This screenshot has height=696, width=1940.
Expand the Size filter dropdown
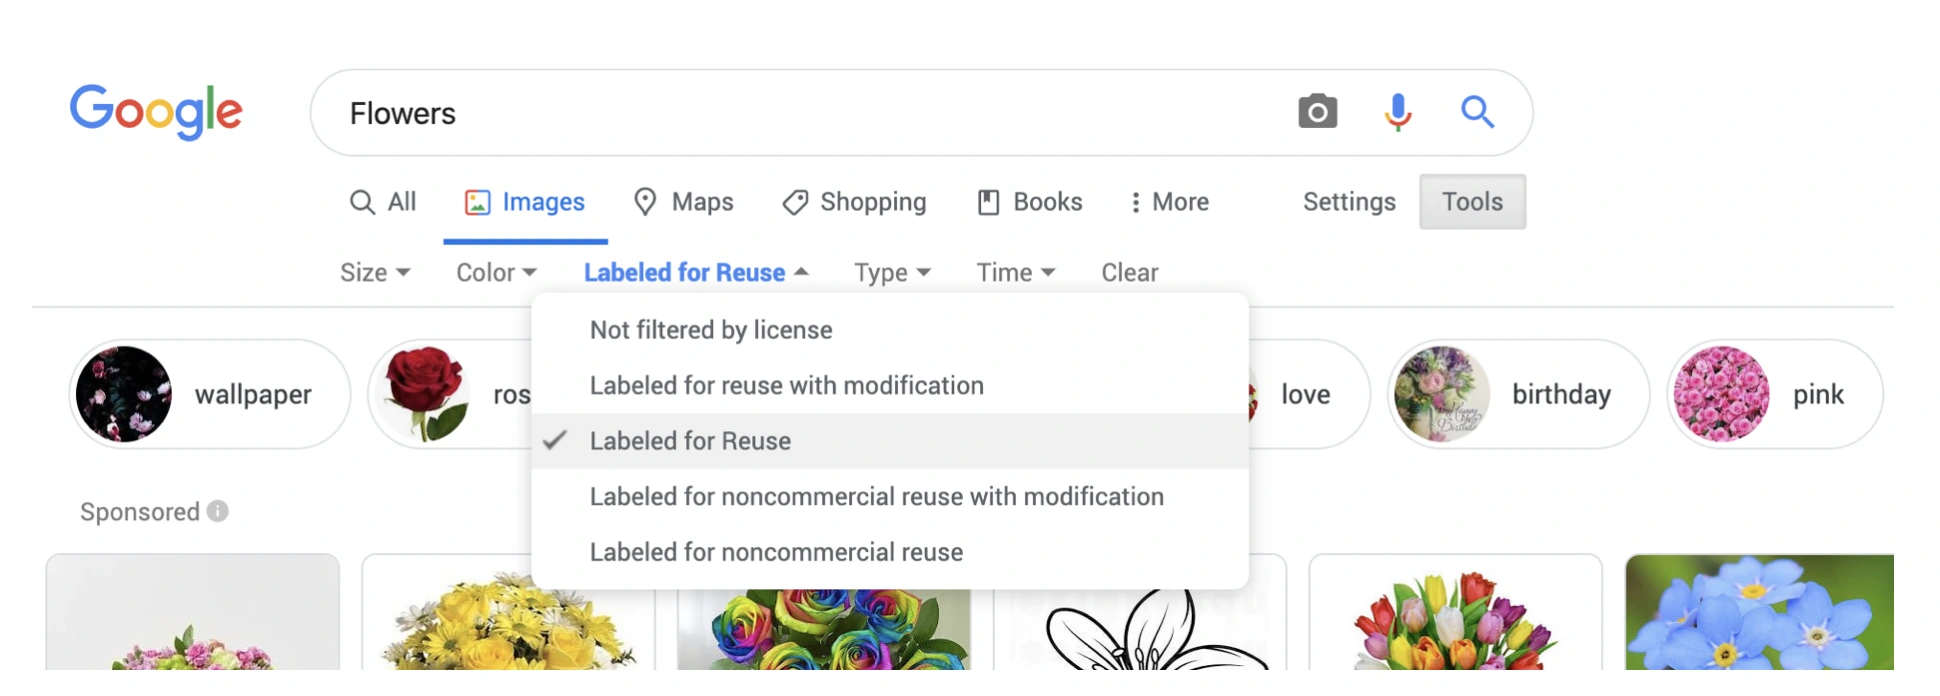tap(375, 272)
